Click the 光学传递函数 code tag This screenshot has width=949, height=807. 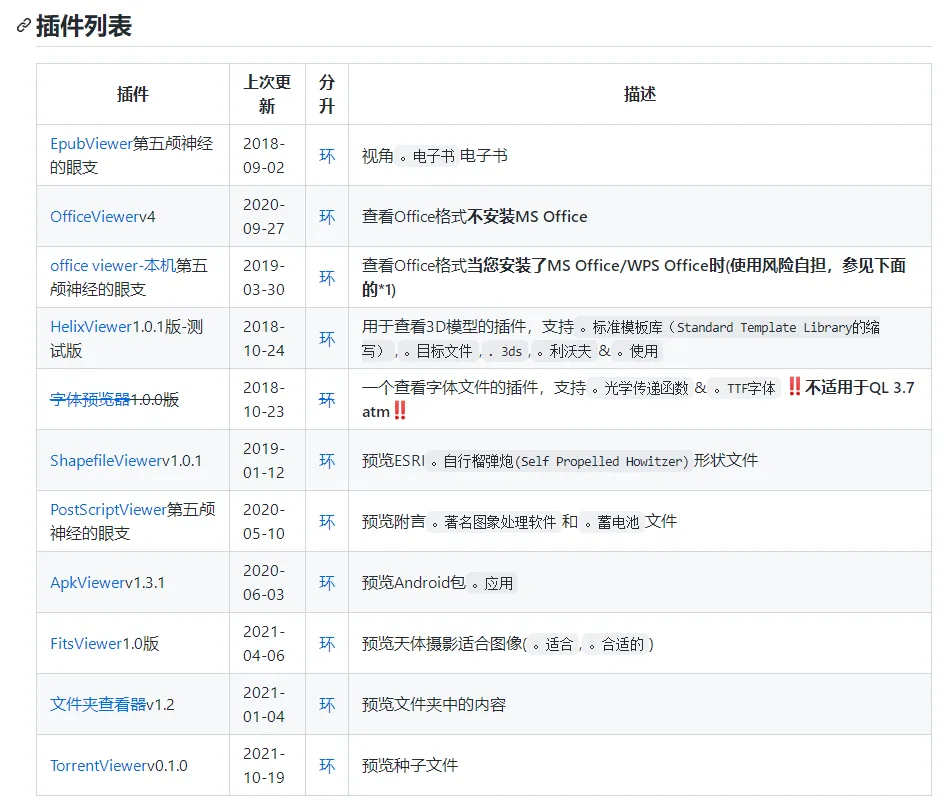[x=640, y=389]
